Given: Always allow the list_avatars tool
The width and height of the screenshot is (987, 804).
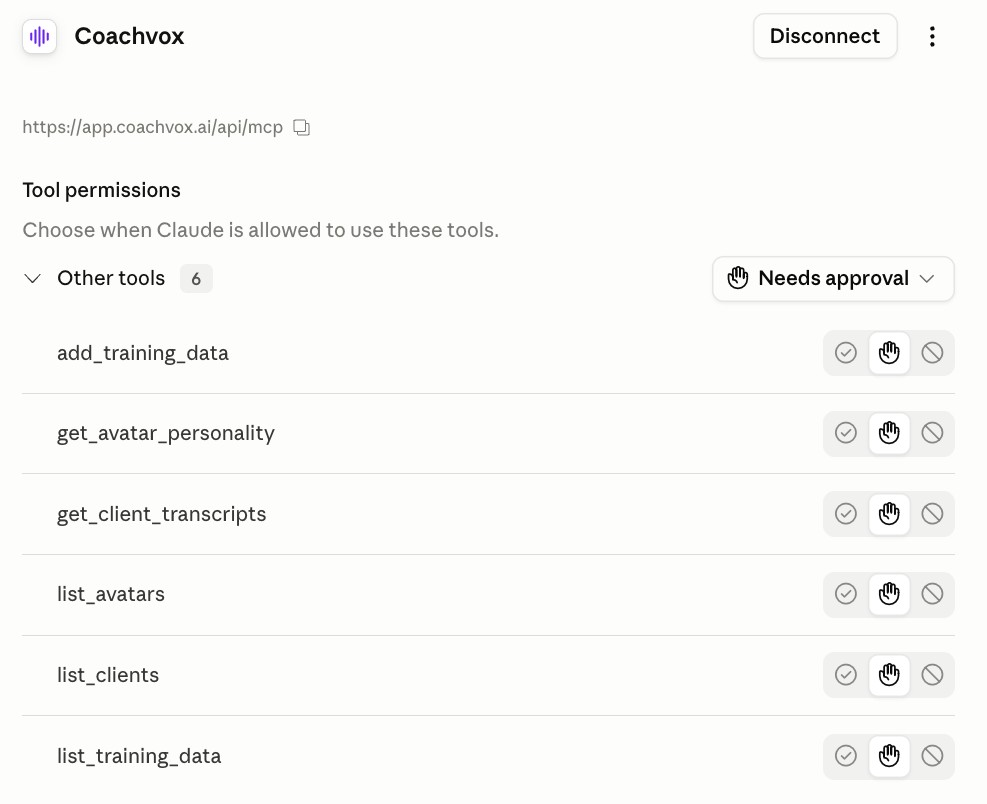Looking at the screenshot, I should coord(846,594).
